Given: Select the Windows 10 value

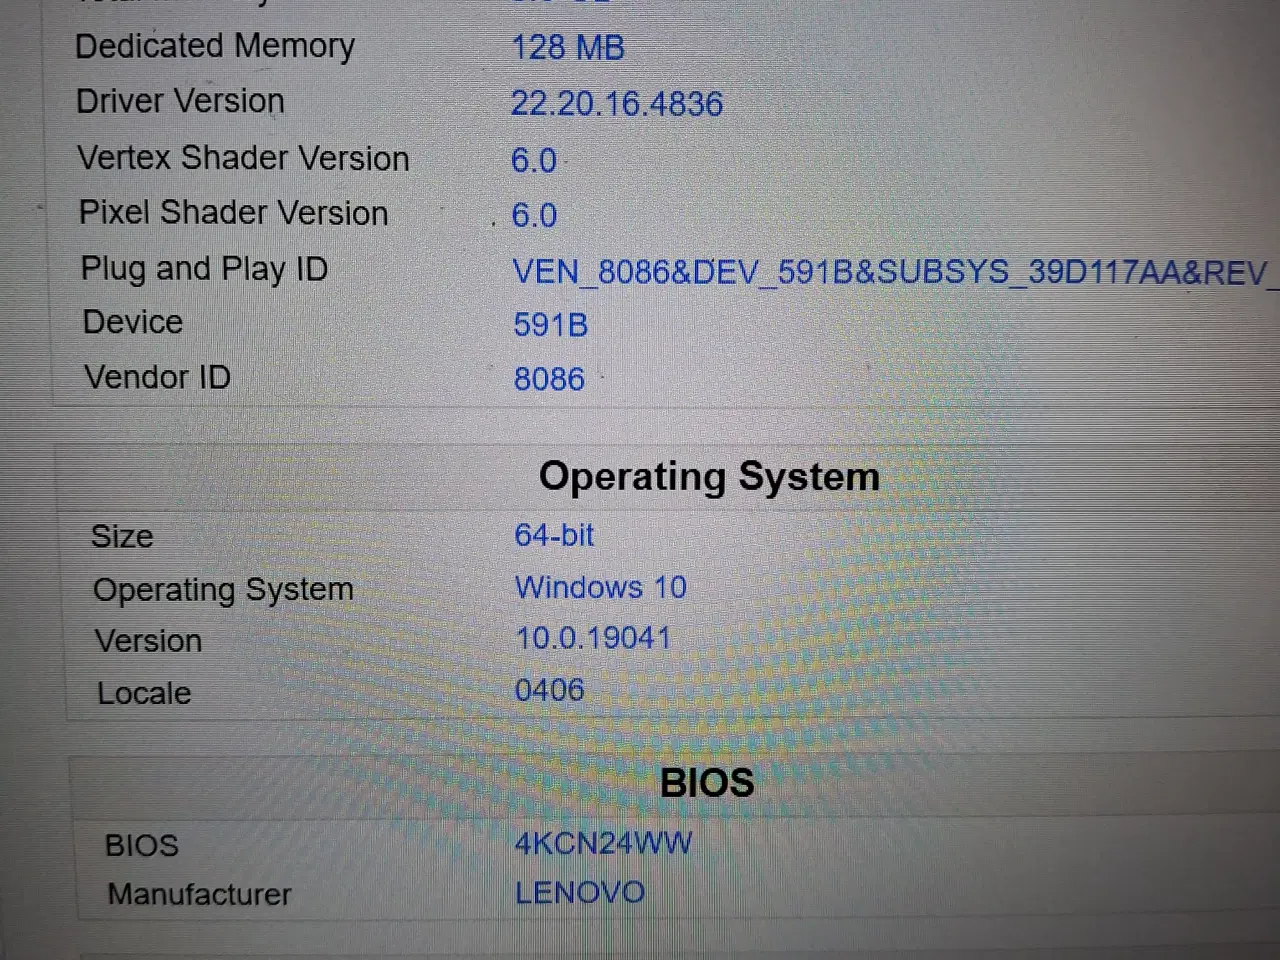Looking at the screenshot, I should coord(601,587).
